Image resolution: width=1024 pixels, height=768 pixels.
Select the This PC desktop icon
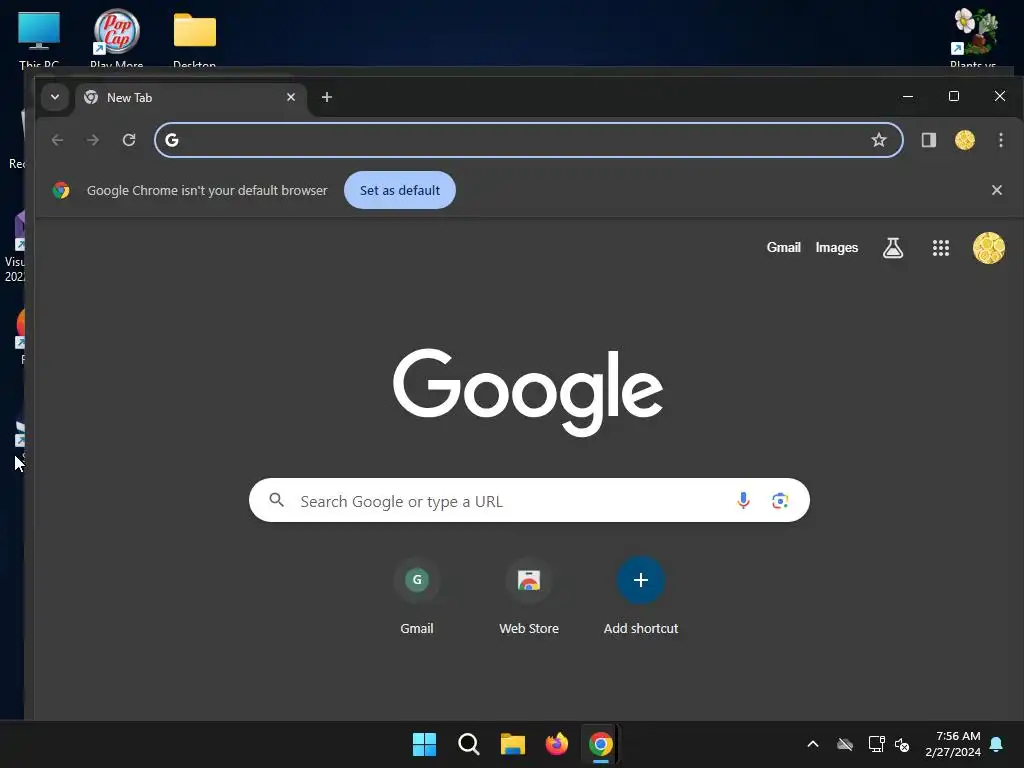pyautogui.click(x=39, y=37)
